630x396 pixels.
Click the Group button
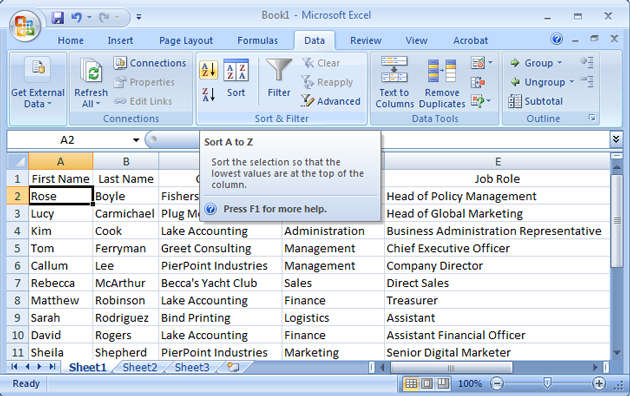(532, 63)
